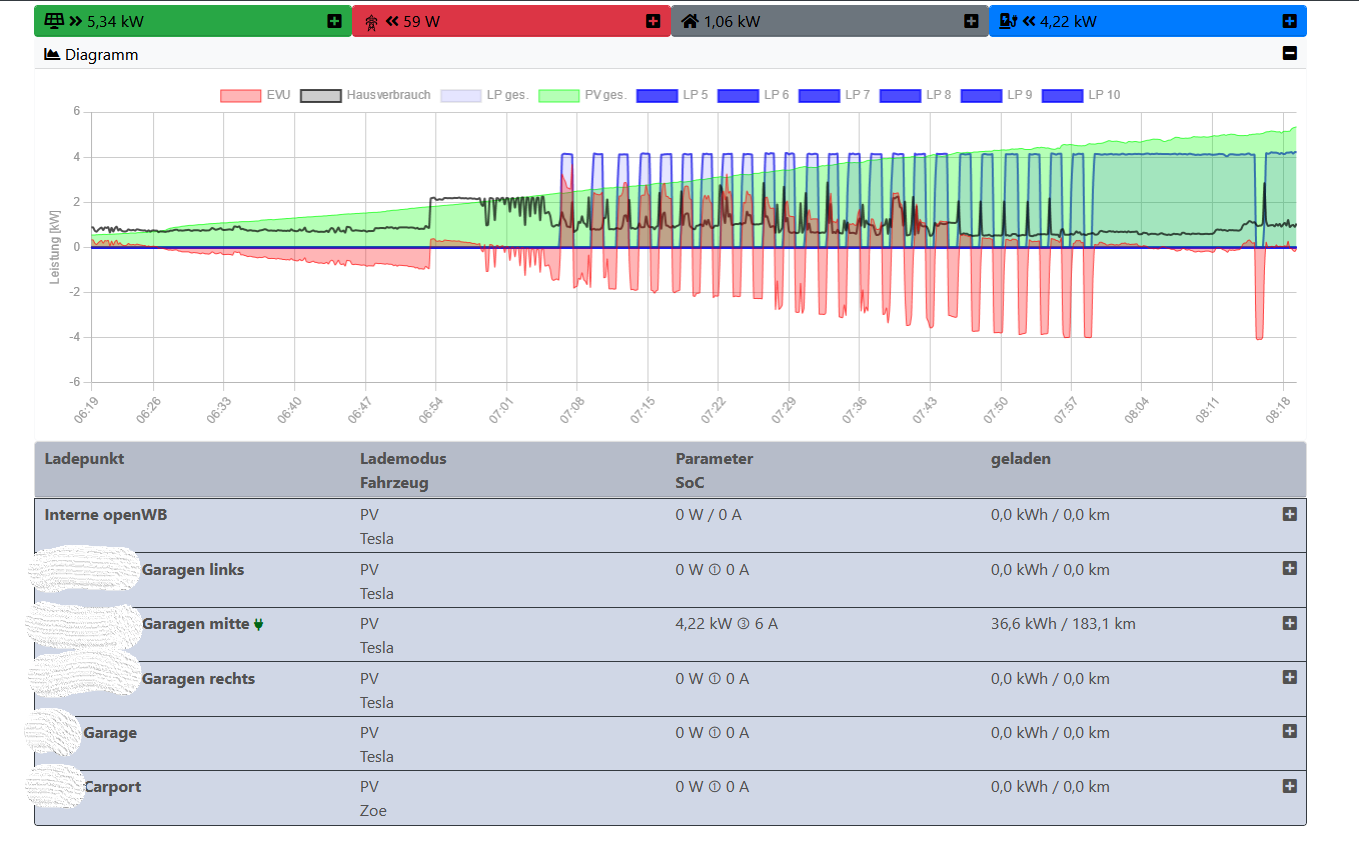
Task: Expand details for Carport row
Action: (1289, 786)
